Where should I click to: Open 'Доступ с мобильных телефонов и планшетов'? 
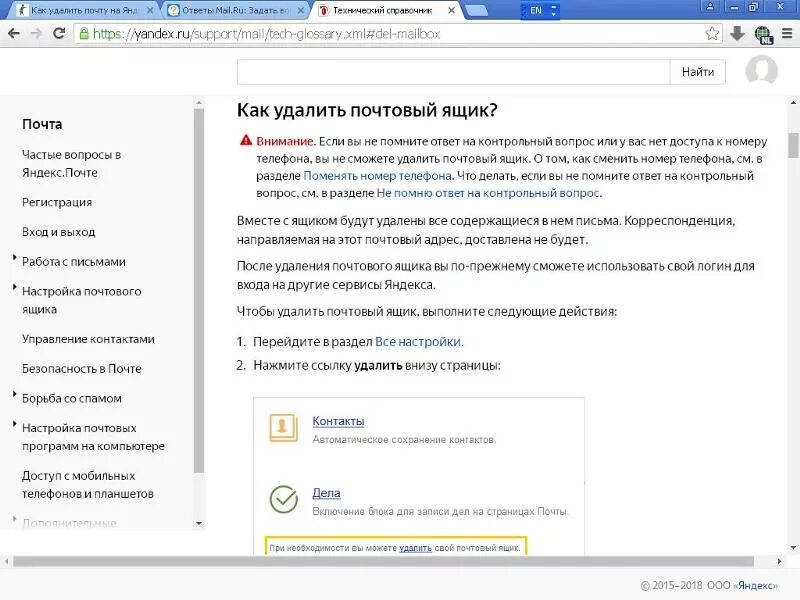[x=88, y=485]
